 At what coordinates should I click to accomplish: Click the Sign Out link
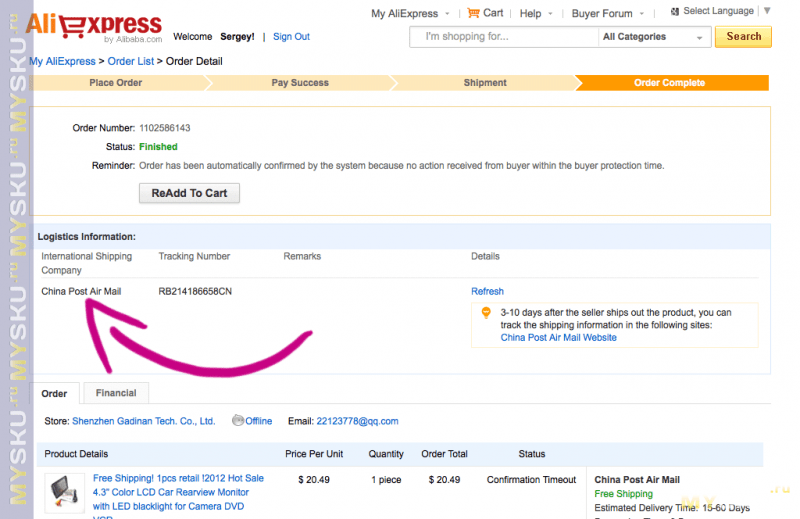(x=291, y=37)
